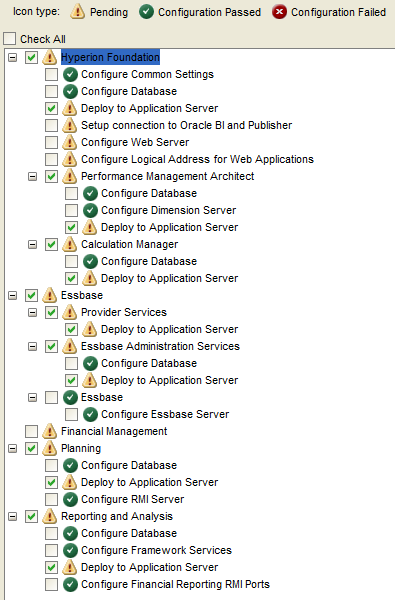
Task: Collapse the Planning tree node
Action: coord(13,448)
